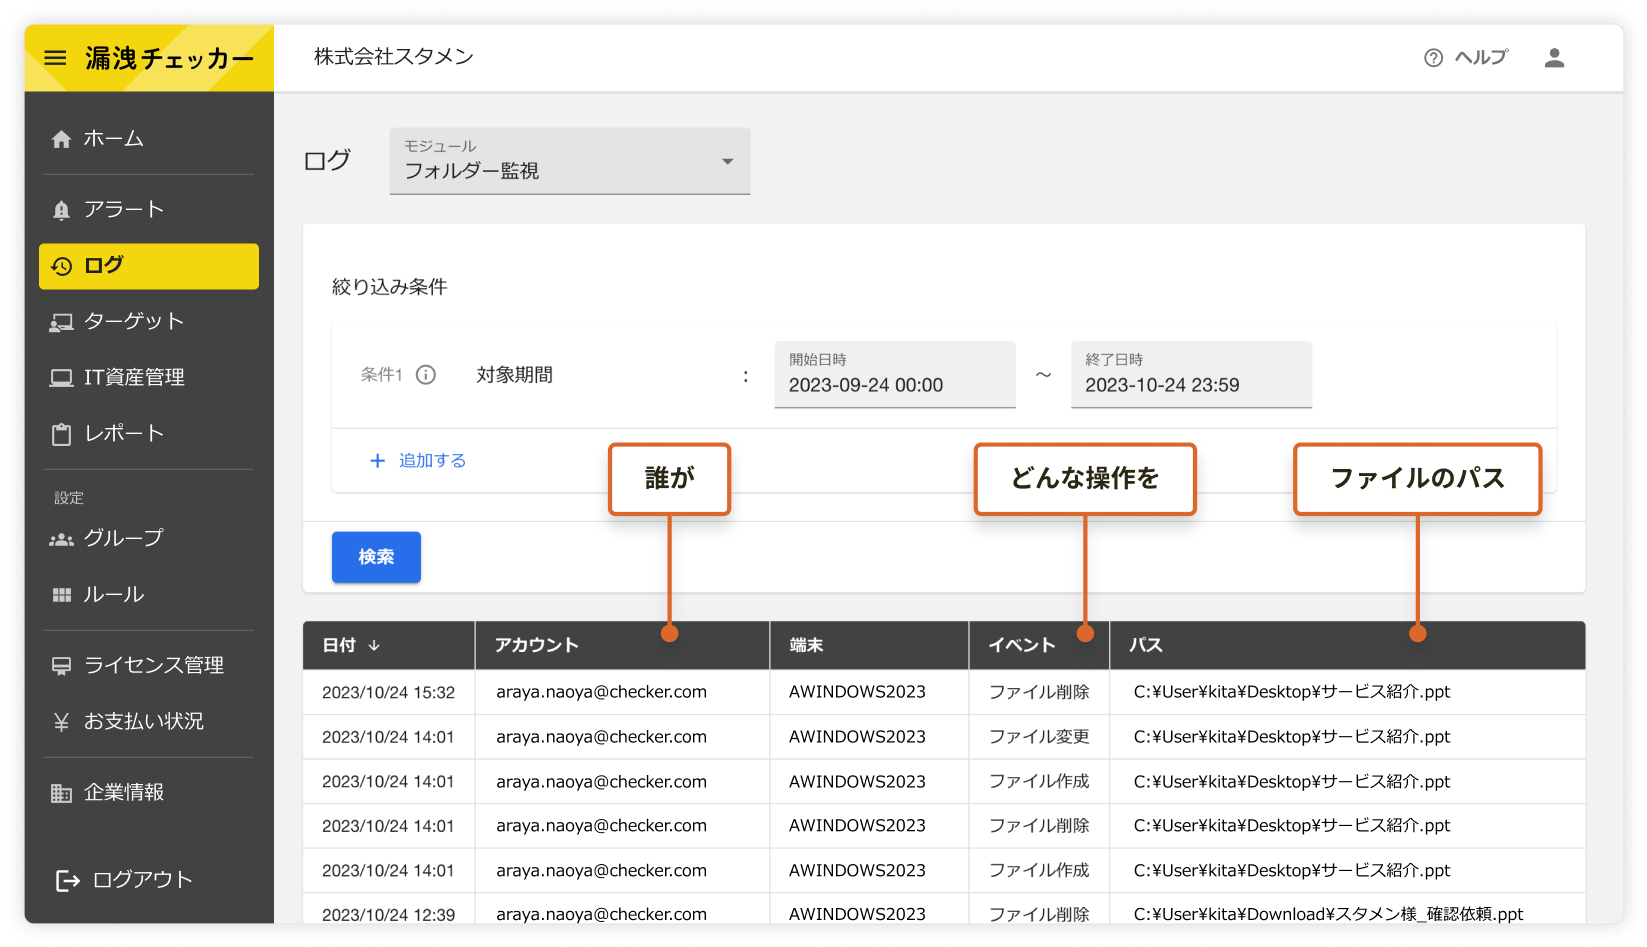Click the 開始日時 input field

pos(895,375)
